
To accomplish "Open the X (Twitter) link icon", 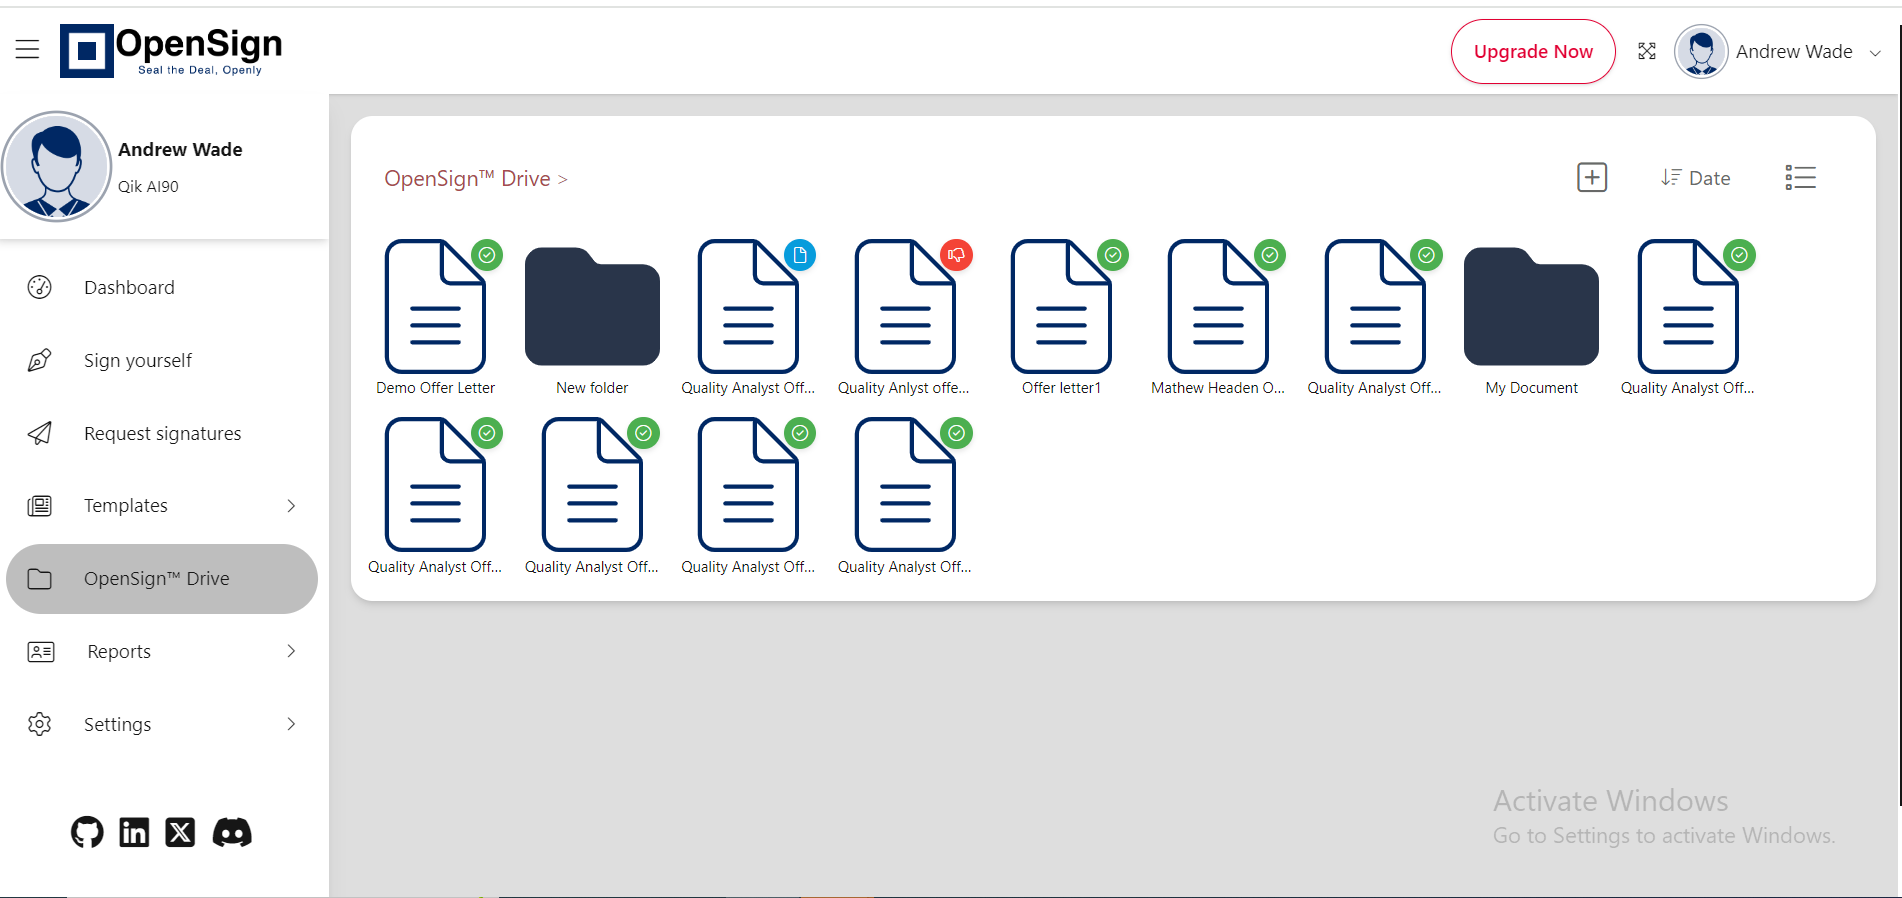I will [180, 832].
